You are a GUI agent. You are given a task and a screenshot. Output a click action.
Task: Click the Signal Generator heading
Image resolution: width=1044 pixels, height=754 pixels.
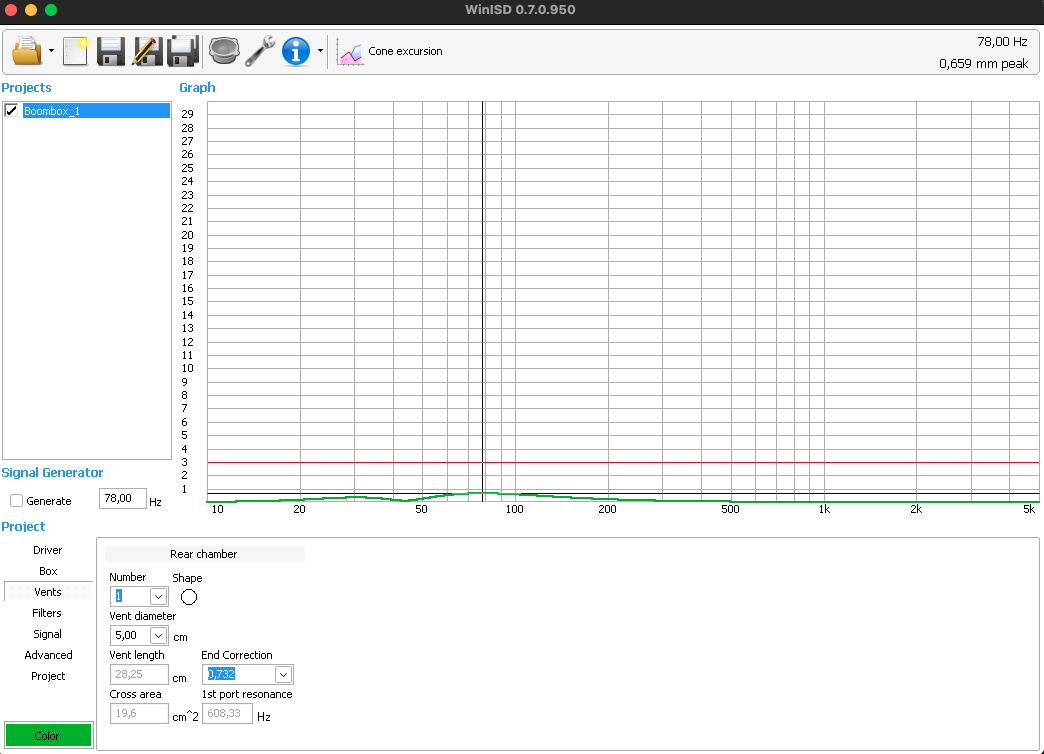[x=53, y=472]
